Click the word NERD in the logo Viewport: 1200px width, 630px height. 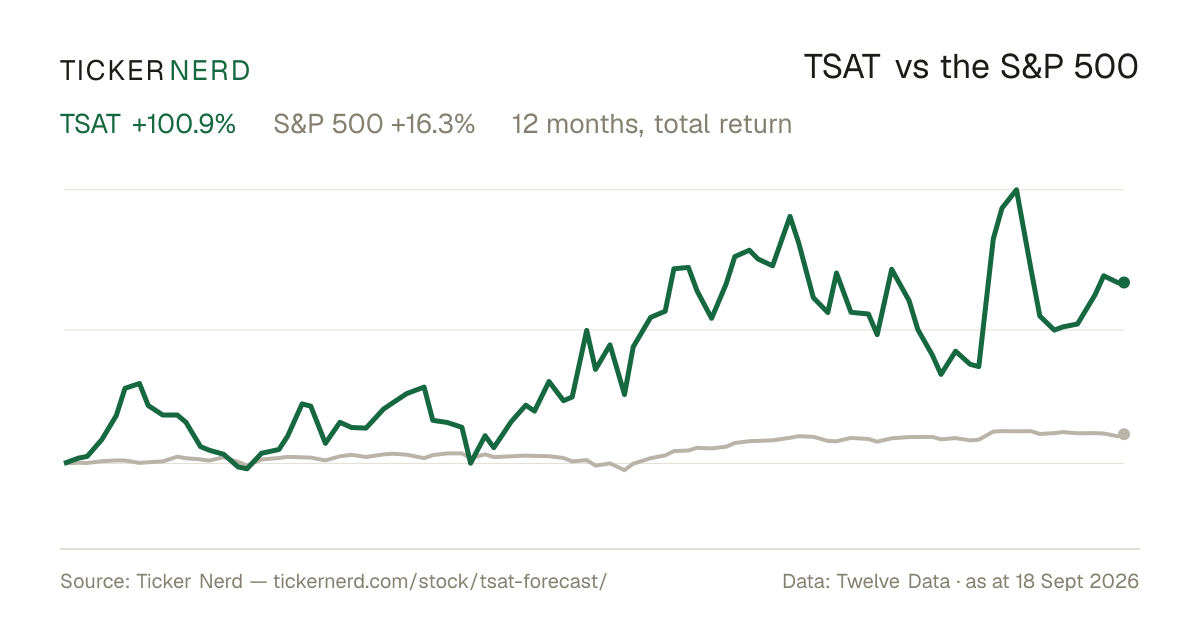coord(210,70)
